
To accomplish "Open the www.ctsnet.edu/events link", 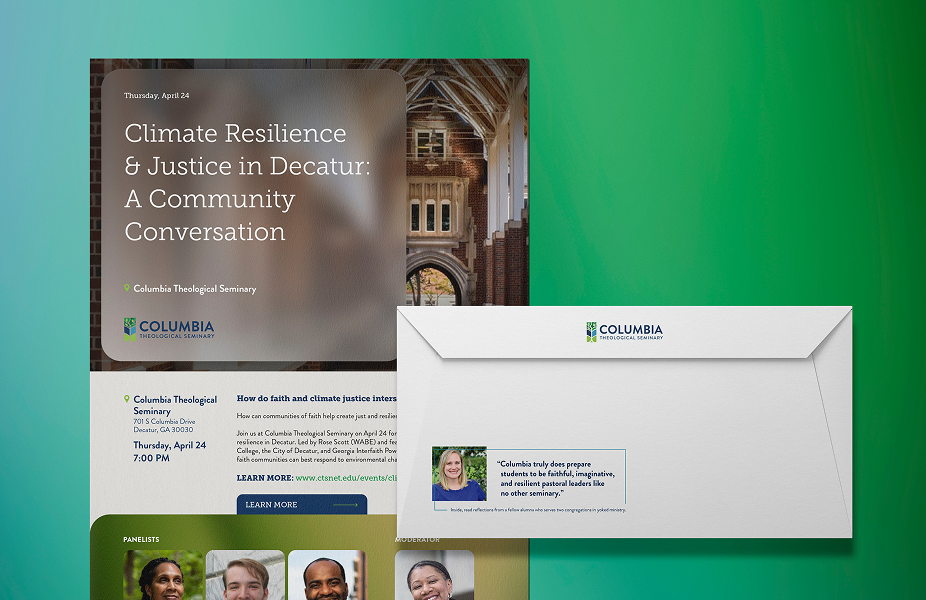I will coord(346,478).
